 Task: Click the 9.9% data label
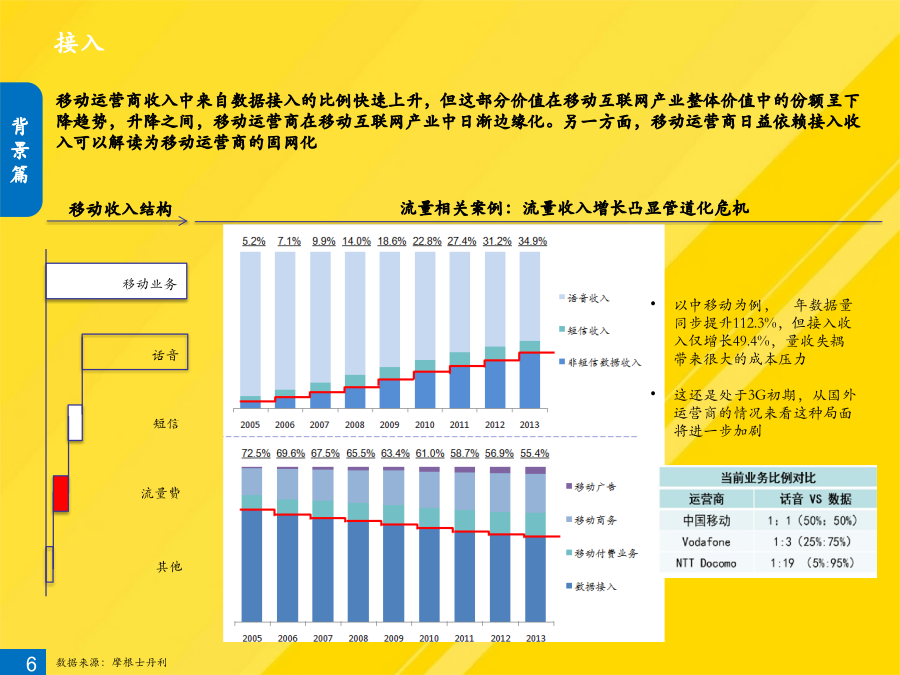point(324,241)
